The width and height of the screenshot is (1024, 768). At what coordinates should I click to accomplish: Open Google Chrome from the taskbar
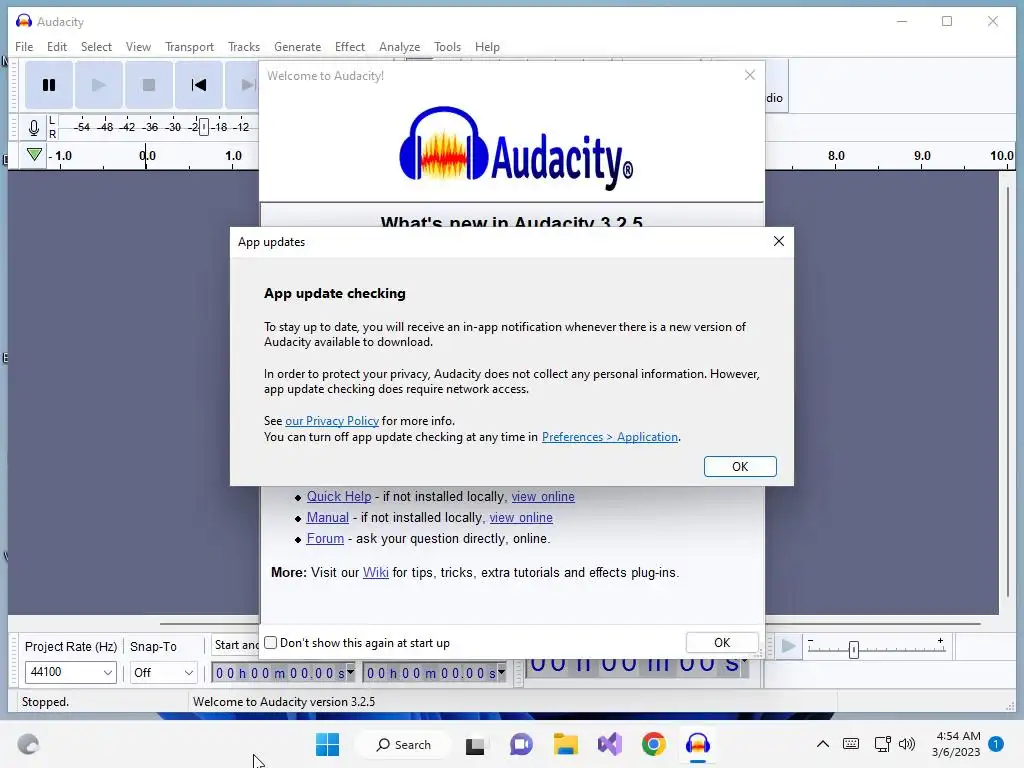654,744
